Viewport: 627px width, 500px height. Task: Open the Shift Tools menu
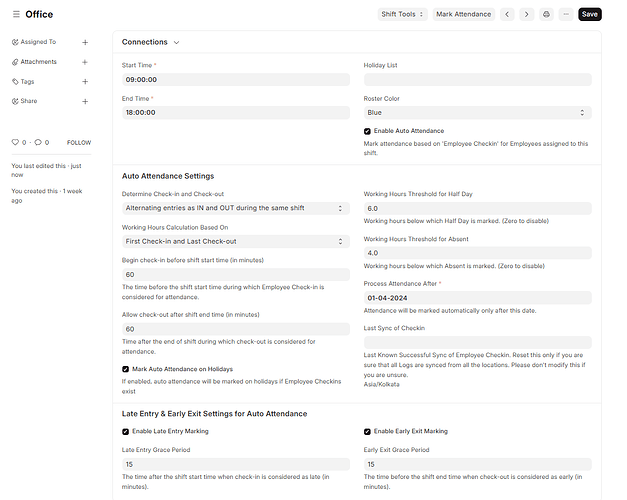(x=402, y=14)
